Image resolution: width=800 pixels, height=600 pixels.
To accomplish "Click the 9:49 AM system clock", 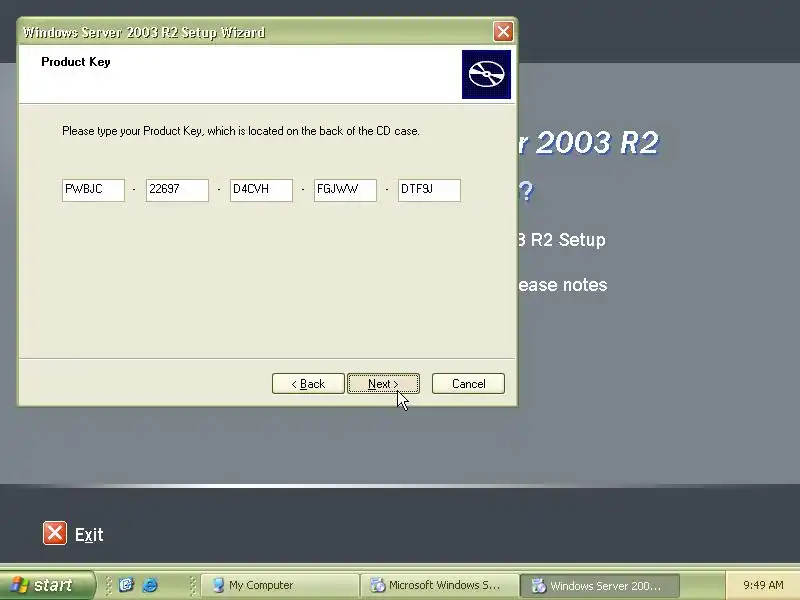I will pyautogui.click(x=763, y=585).
